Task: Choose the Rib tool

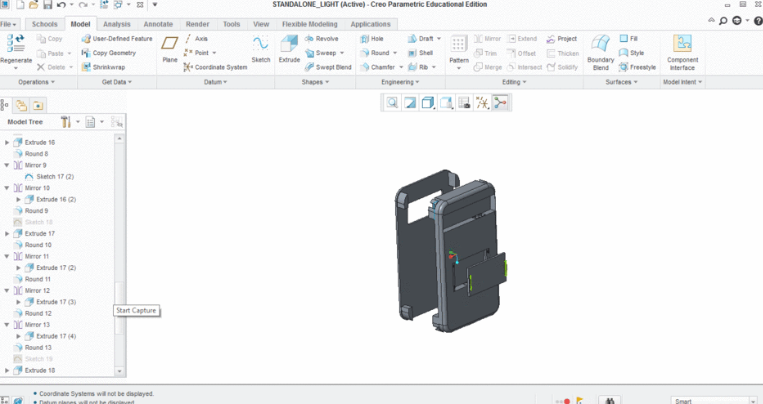Action: tap(419, 67)
